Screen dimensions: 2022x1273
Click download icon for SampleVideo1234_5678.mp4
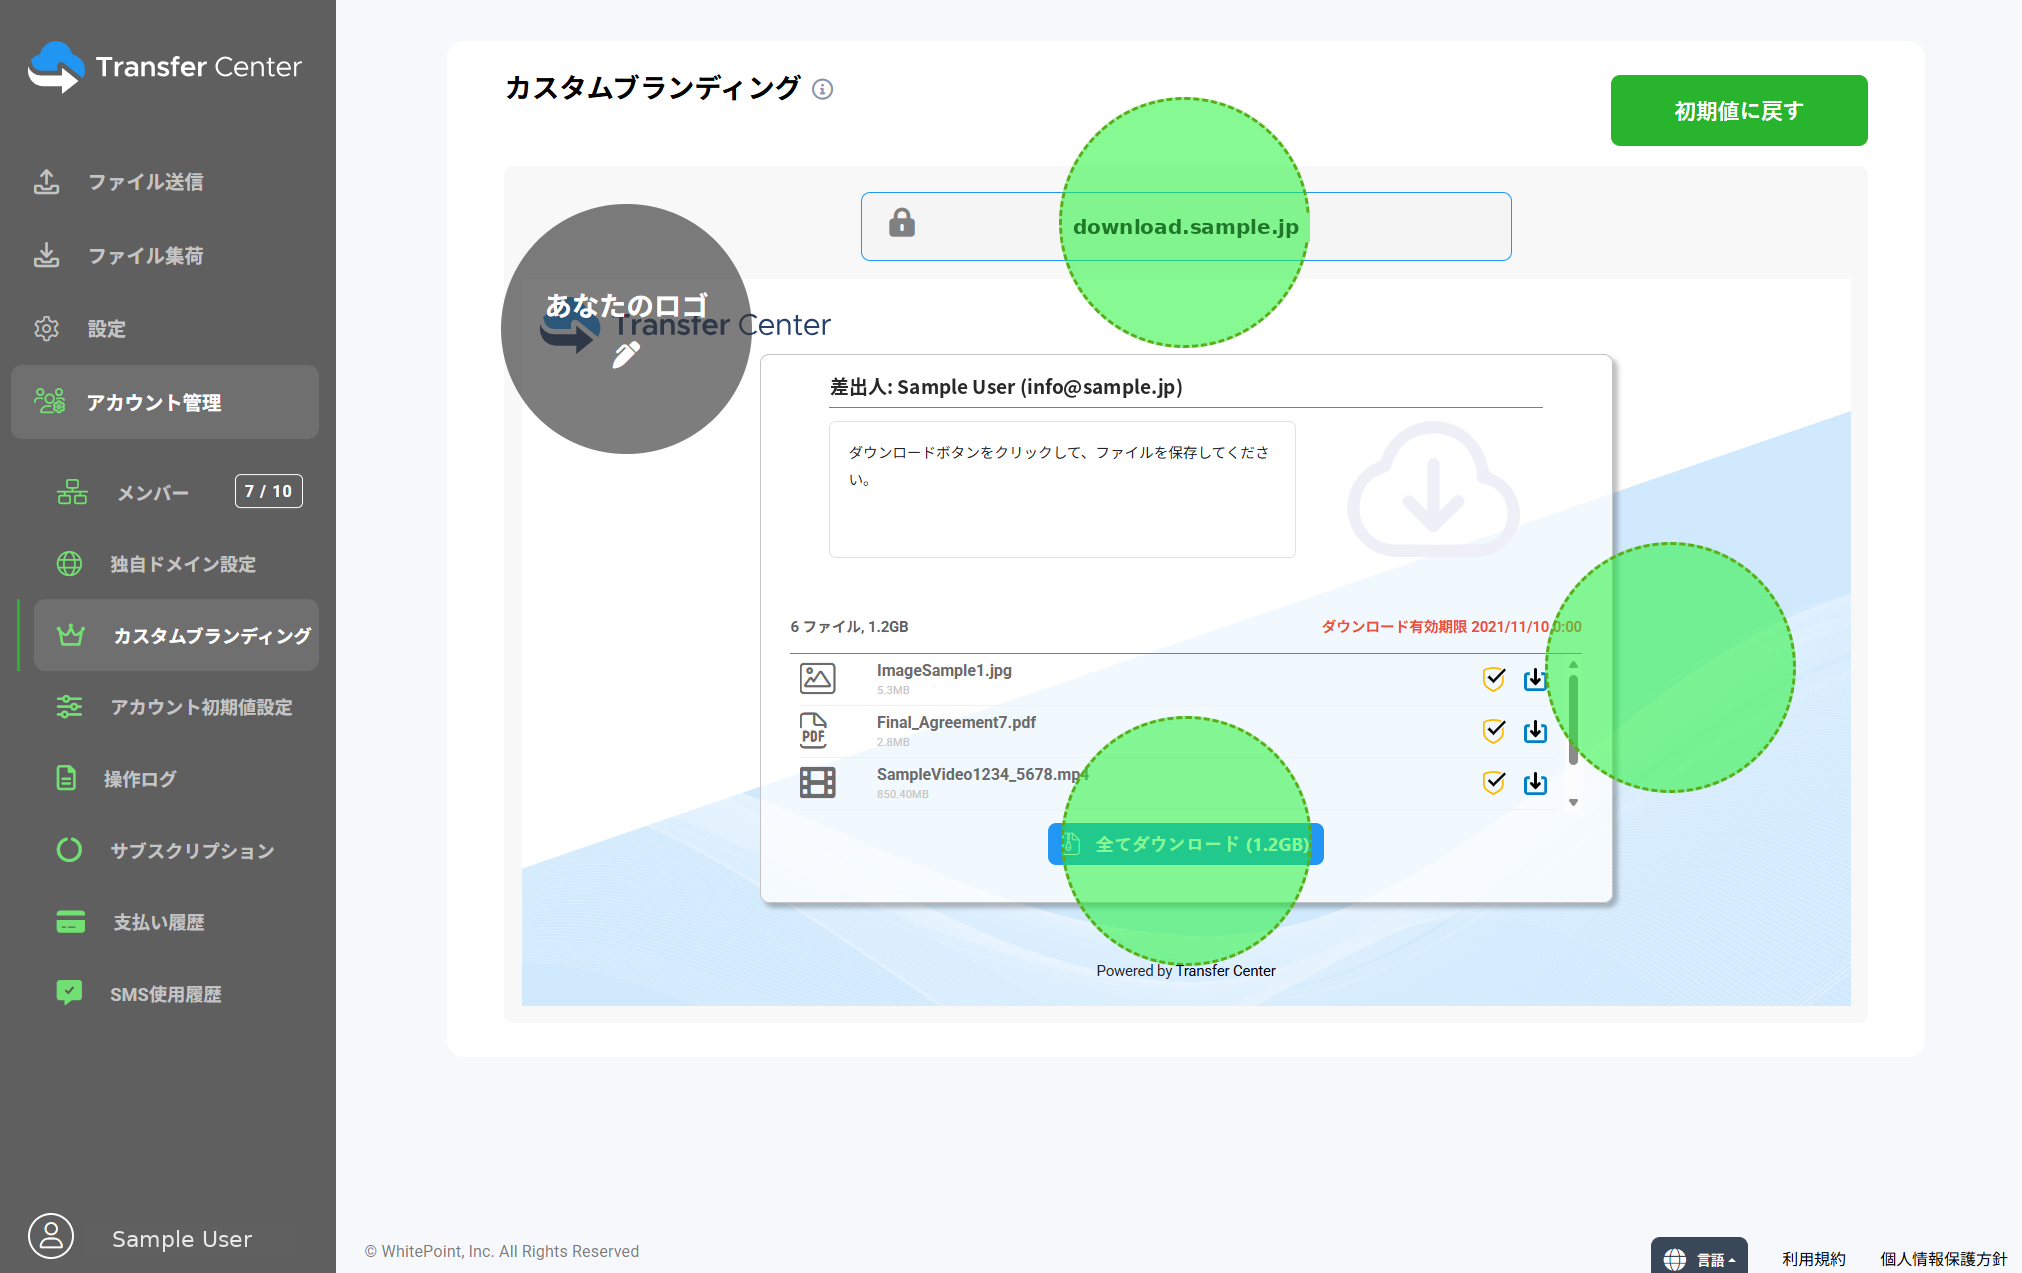1535,783
